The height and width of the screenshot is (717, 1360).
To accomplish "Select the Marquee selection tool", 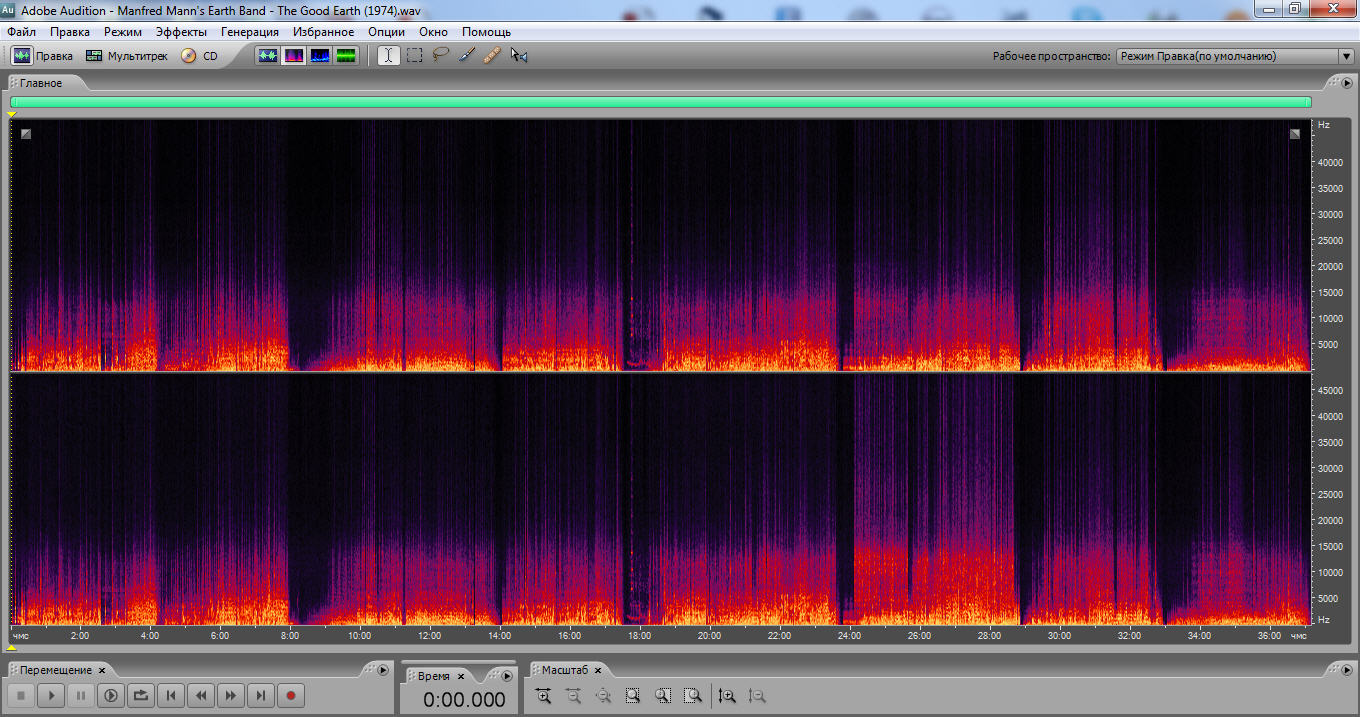I will tap(415, 56).
